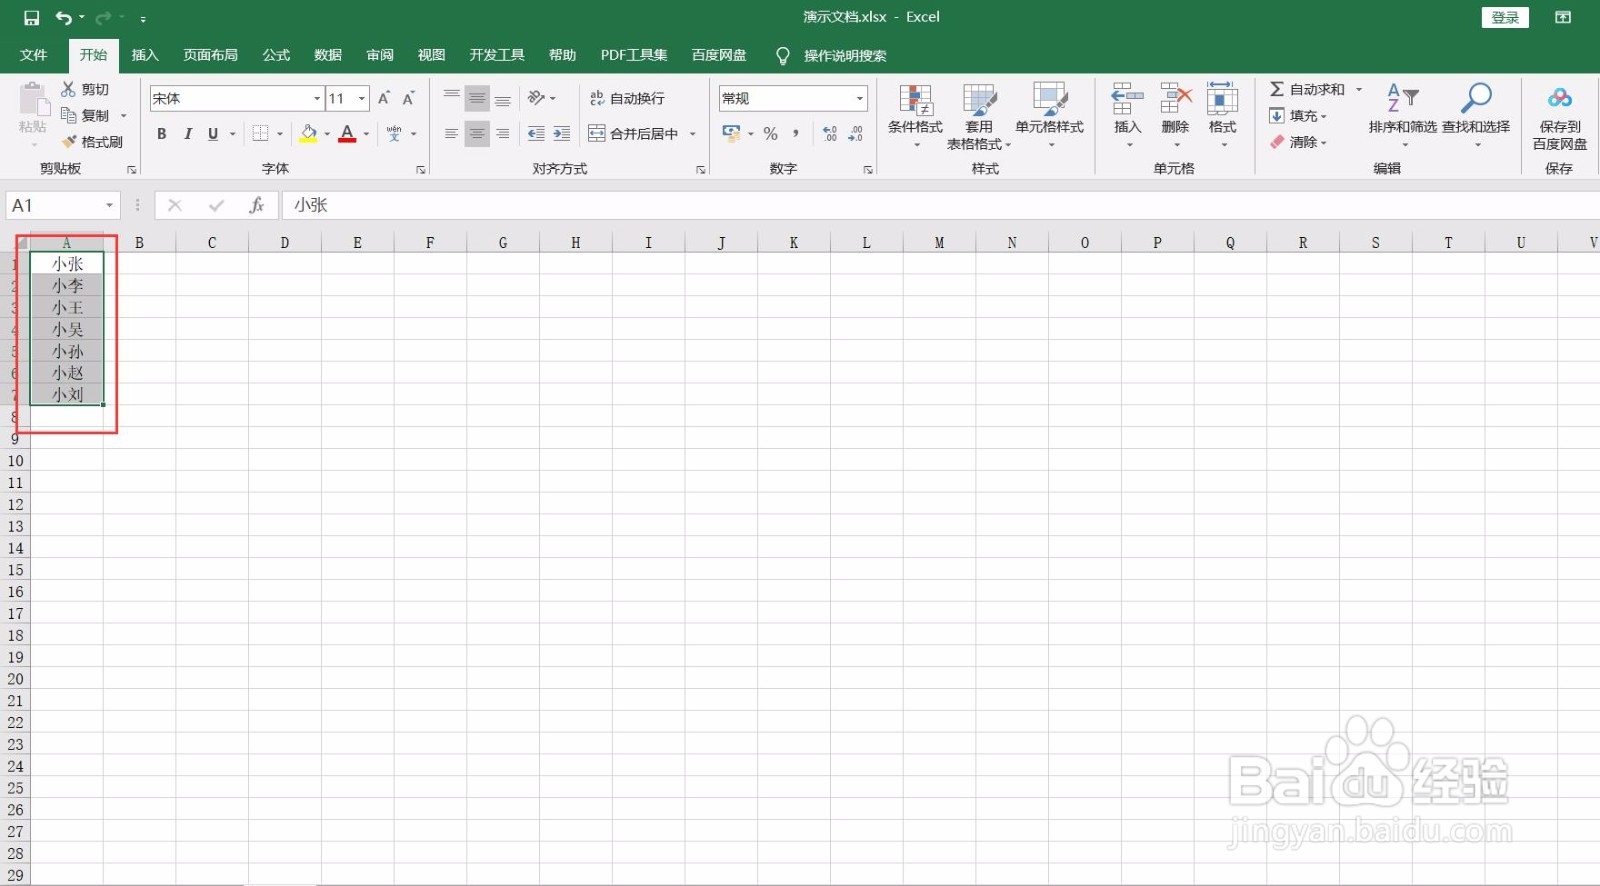Switch to Formulas (公式) tab
Viewport: 1600px width, 886px height.
click(276, 55)
